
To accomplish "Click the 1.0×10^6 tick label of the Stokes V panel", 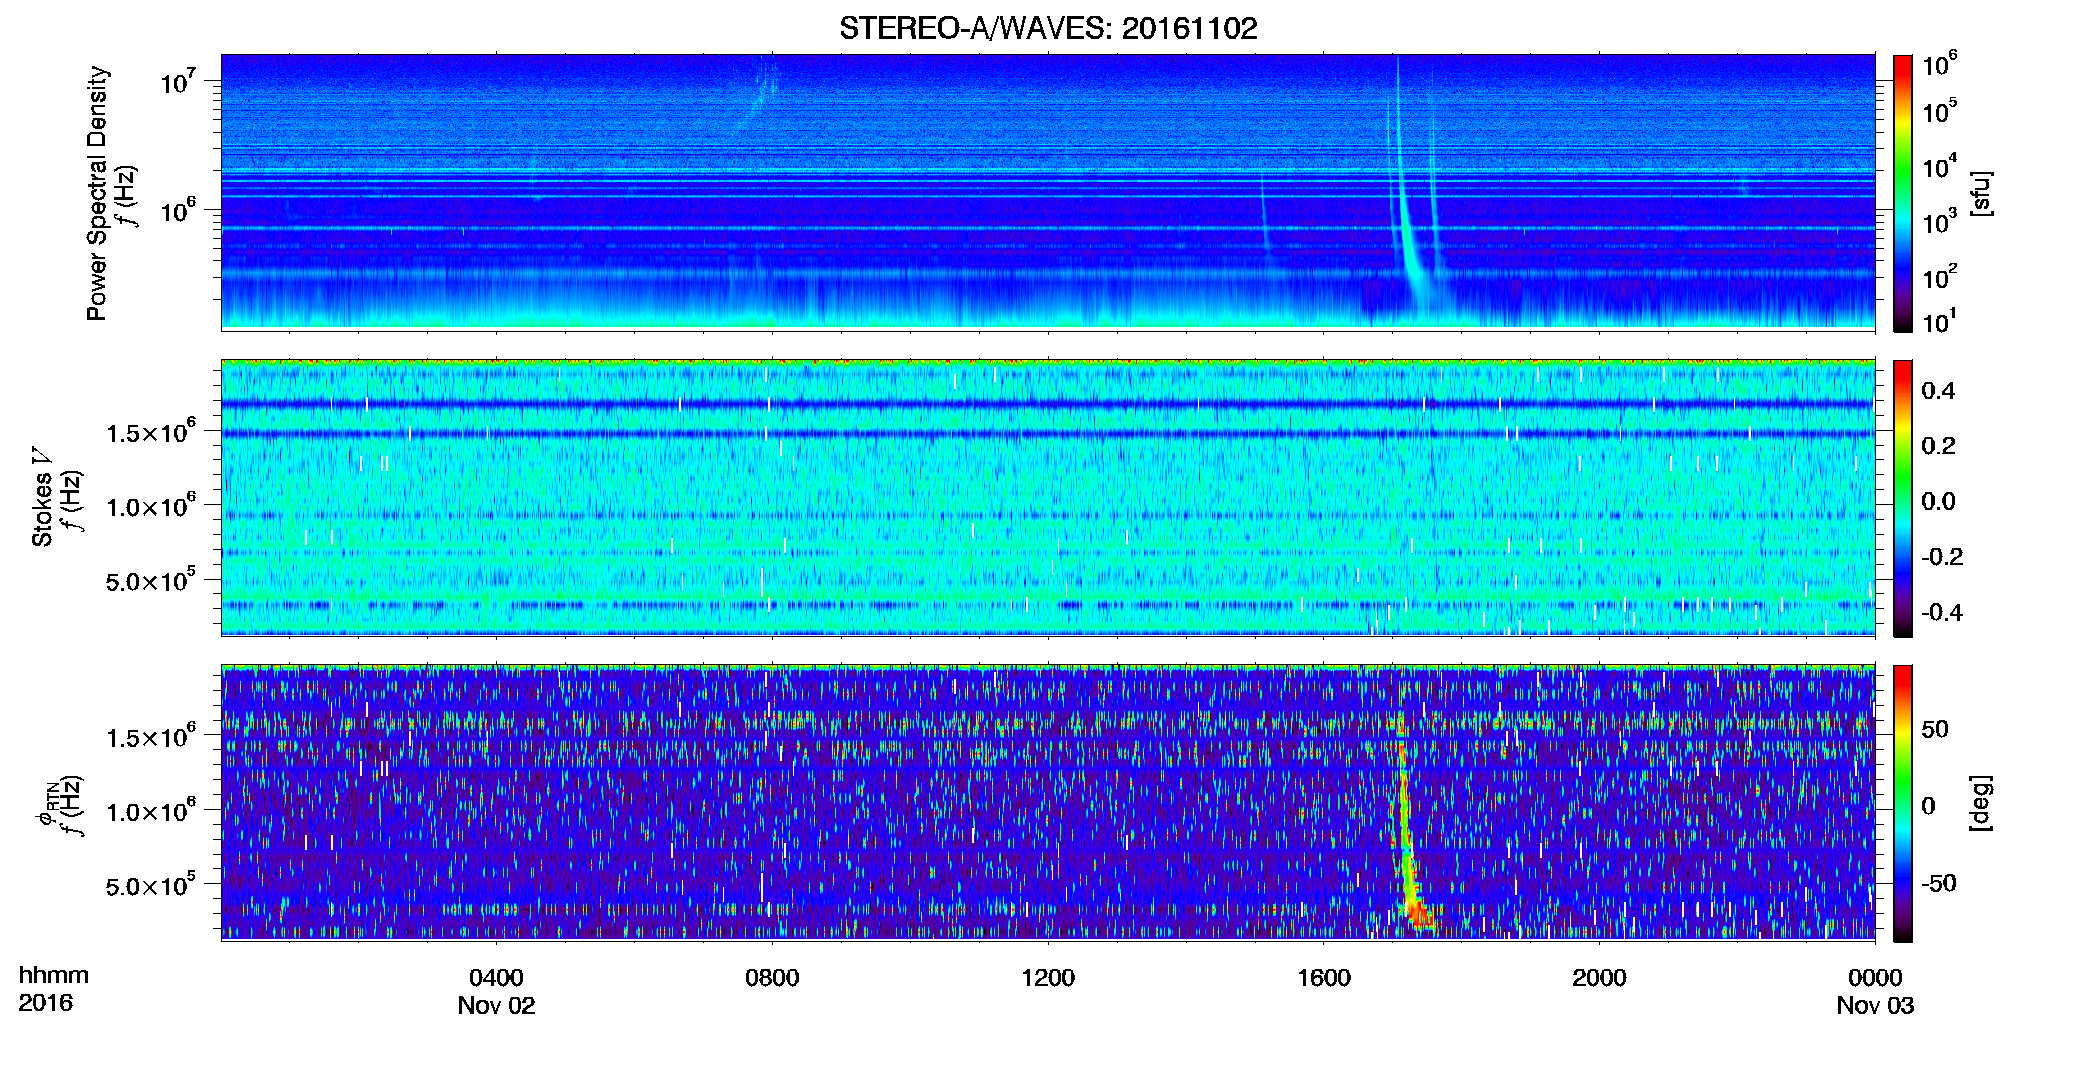I will (x=151, y=506).
